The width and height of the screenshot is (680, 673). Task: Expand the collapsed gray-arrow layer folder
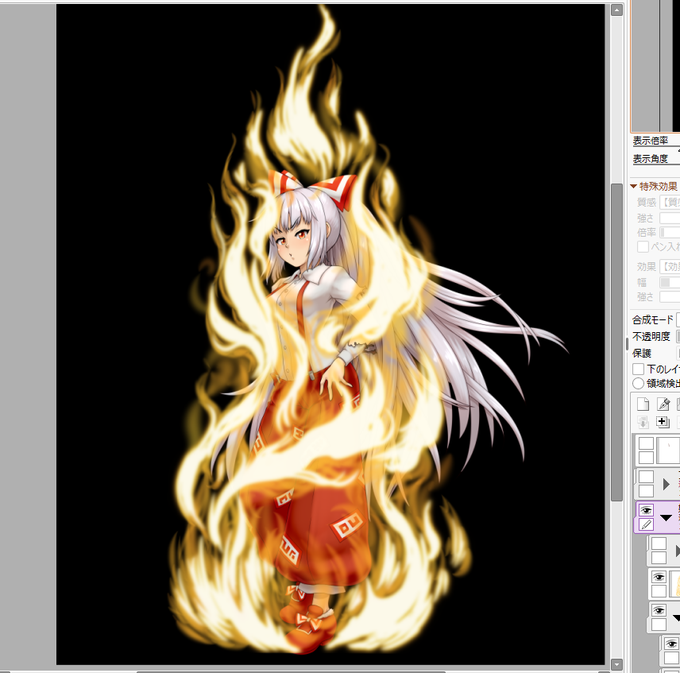pyautogui.click(x=666, y=484)
